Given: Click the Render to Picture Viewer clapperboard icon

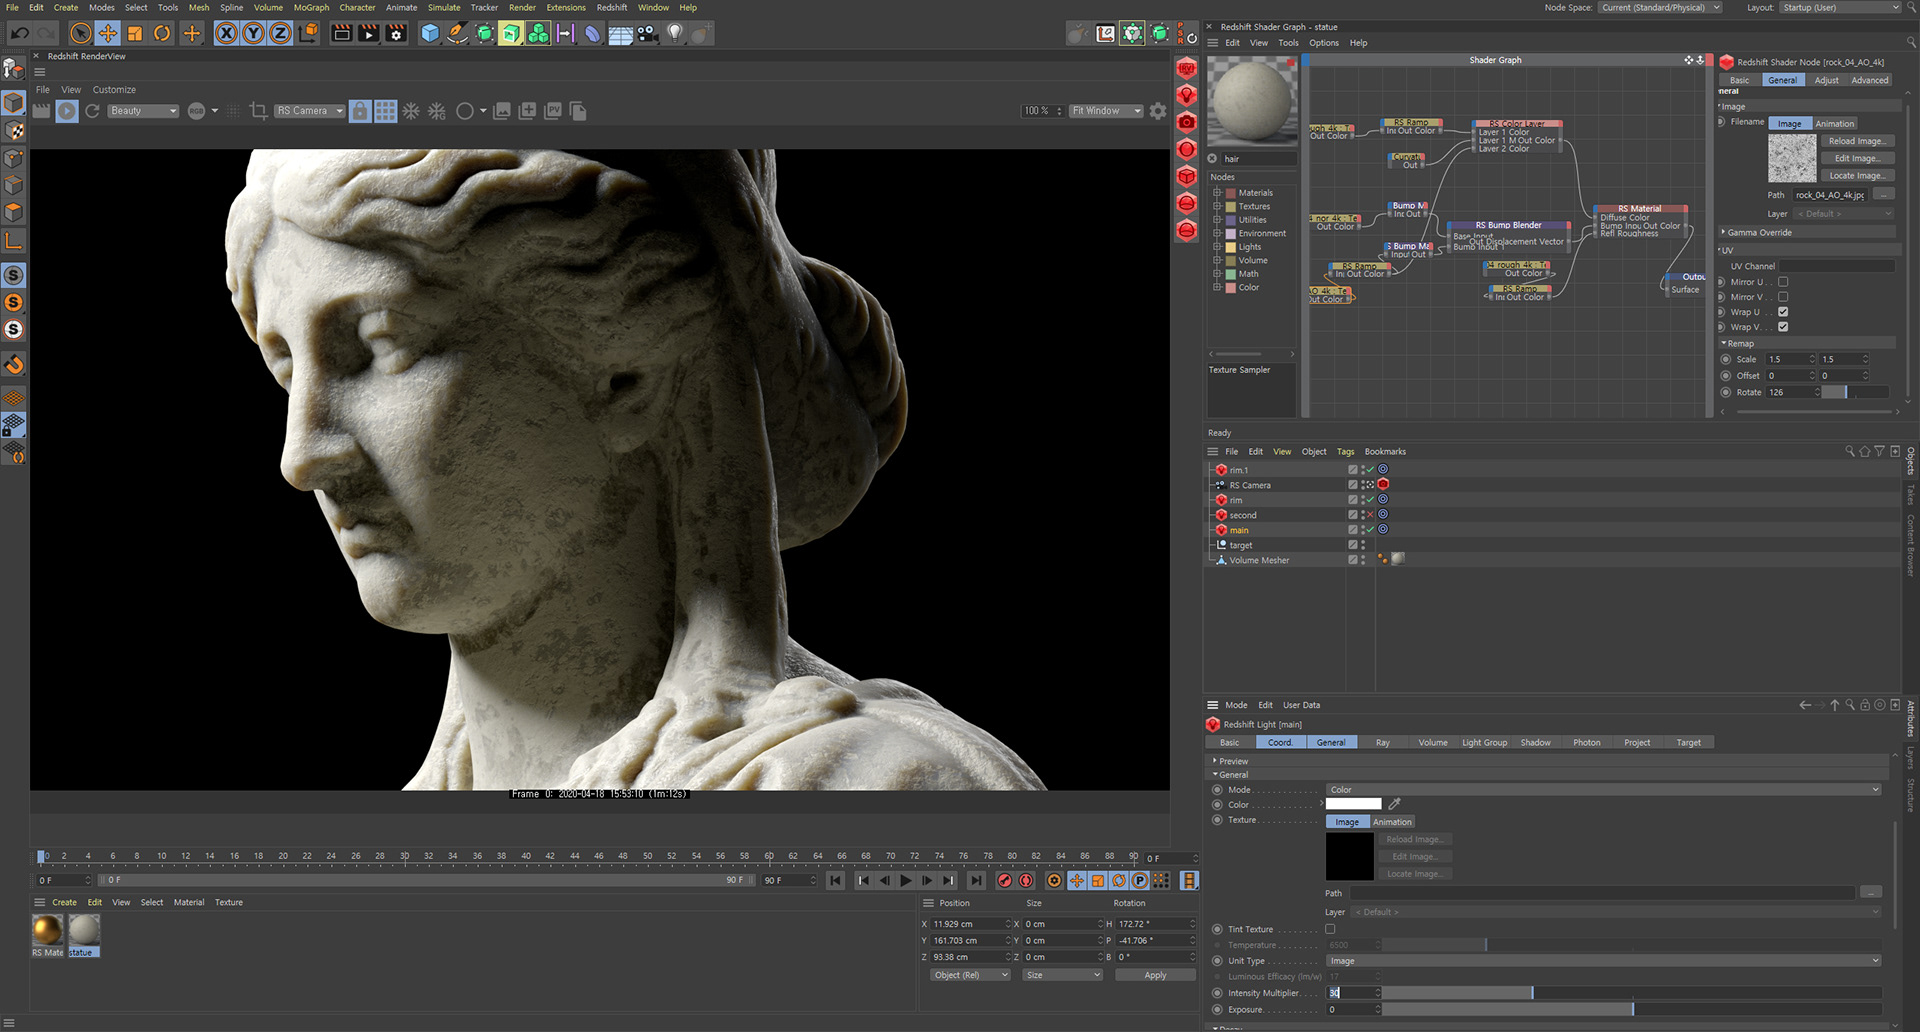Looking at the screenshot, I should click(x=368, y=34).
